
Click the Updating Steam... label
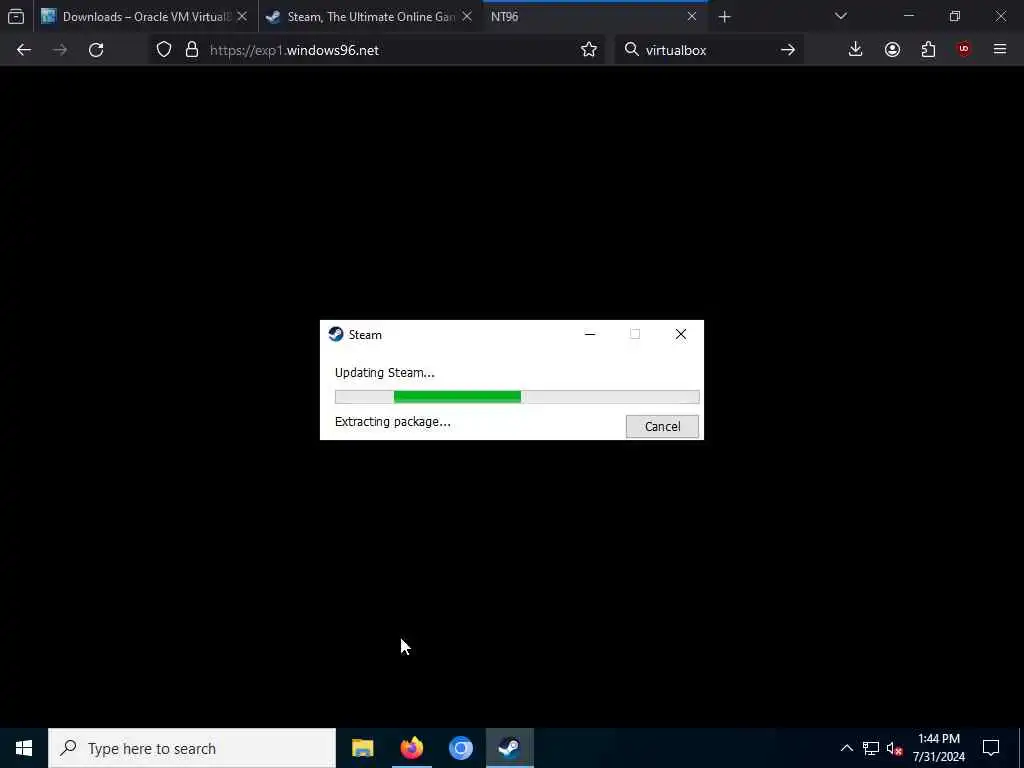[x=385, y=373]
